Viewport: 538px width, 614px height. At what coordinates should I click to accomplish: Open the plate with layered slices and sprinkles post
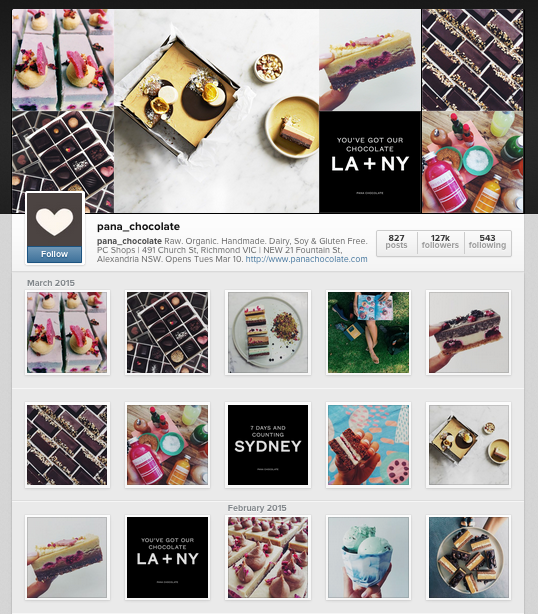(x=268, y=332)
